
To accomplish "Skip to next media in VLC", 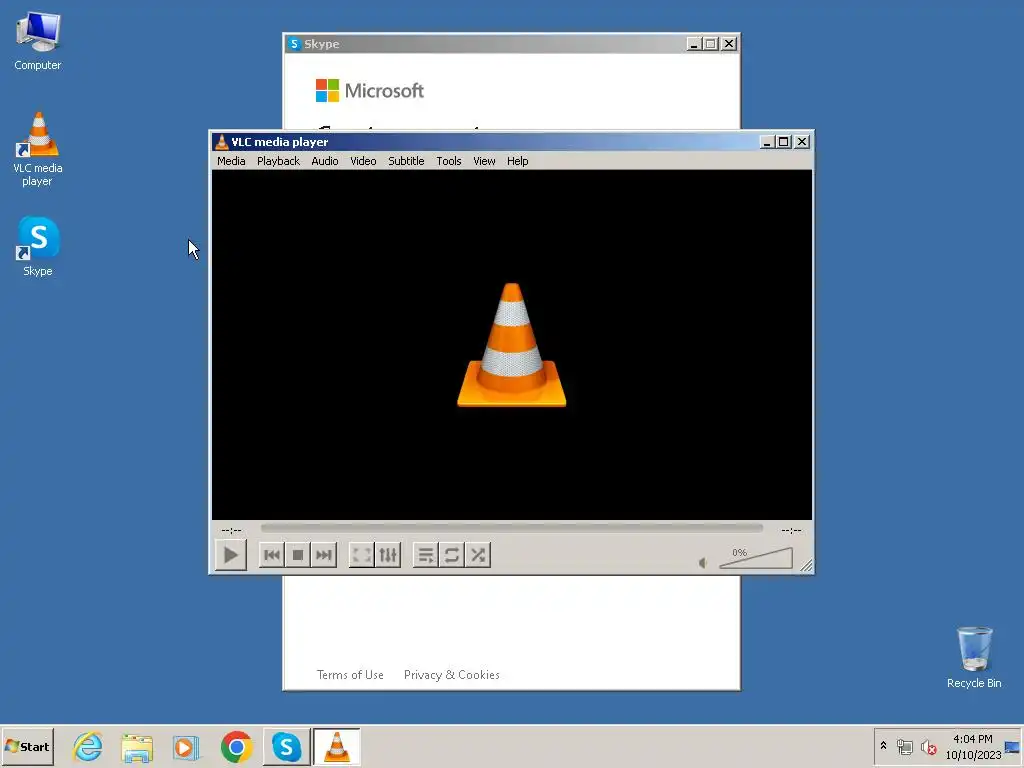I will [324, 555].
